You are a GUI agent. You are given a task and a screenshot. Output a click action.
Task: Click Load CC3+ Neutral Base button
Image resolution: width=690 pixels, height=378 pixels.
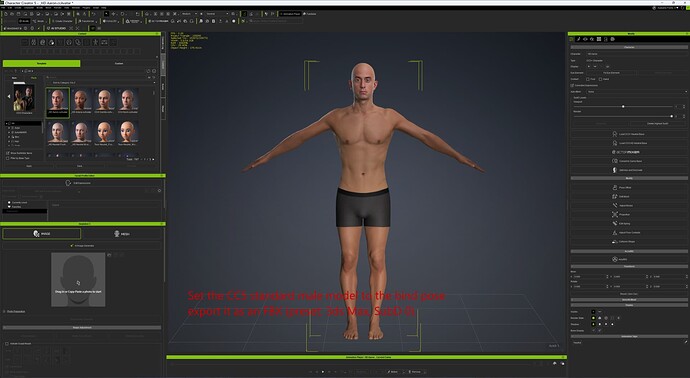(x=629, y=134)
